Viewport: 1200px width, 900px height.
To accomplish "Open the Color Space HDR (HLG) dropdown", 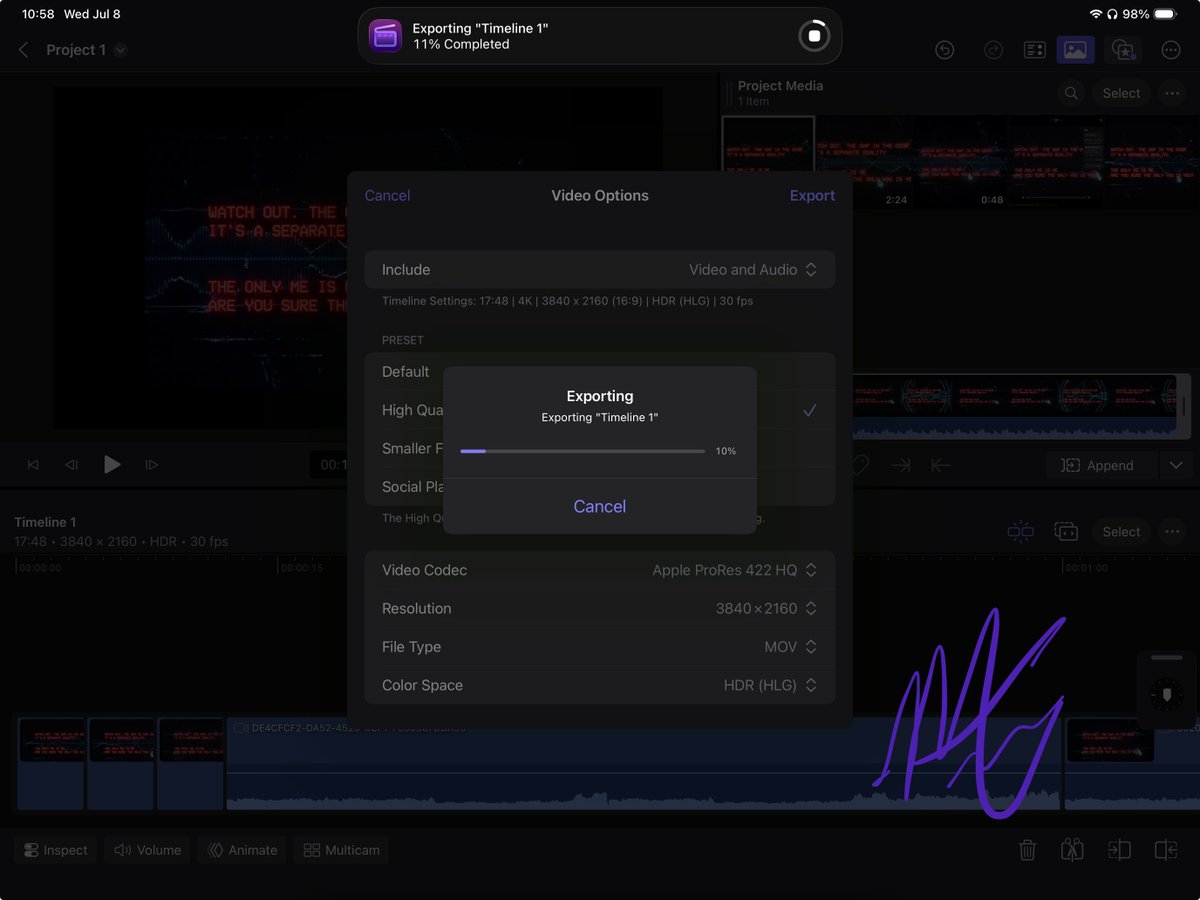I will 600,685.
